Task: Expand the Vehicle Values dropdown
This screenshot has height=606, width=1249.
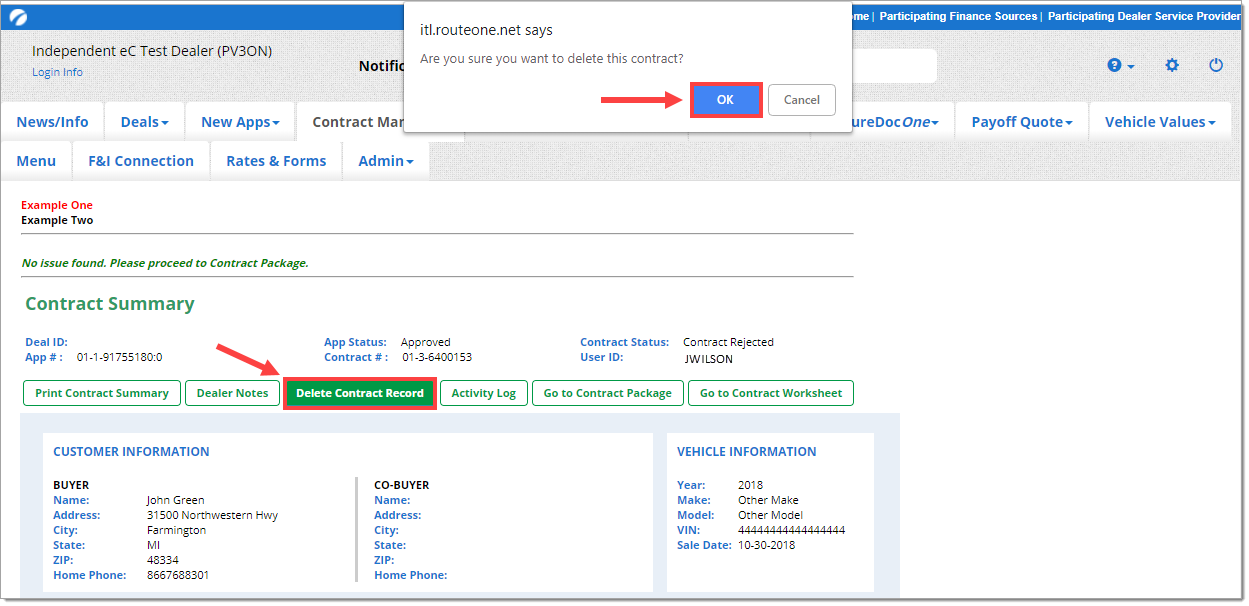Action: [x=1159, y=122]
